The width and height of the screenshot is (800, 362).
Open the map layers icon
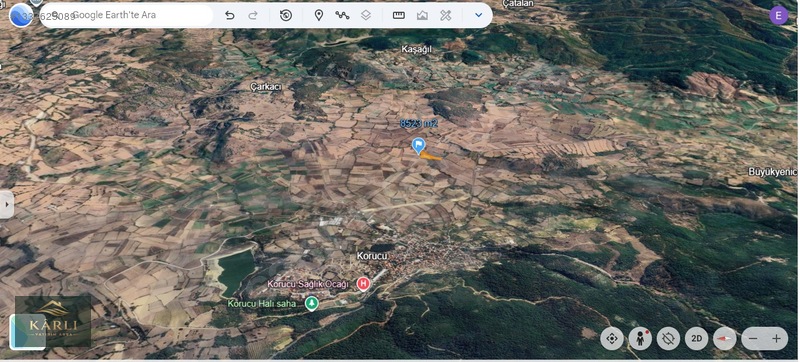tap(366, 15)
